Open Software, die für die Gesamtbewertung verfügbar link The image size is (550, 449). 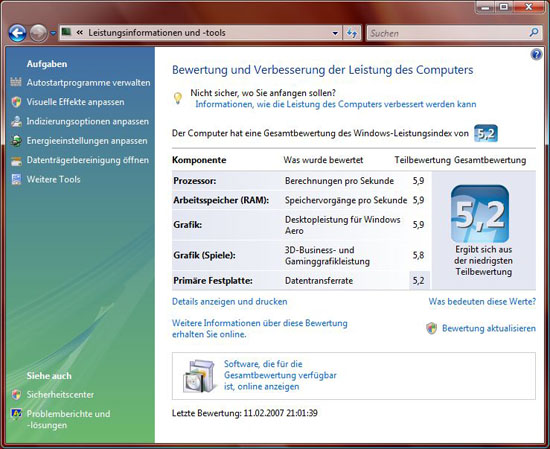pyautogui.click(x=280, y=375)
